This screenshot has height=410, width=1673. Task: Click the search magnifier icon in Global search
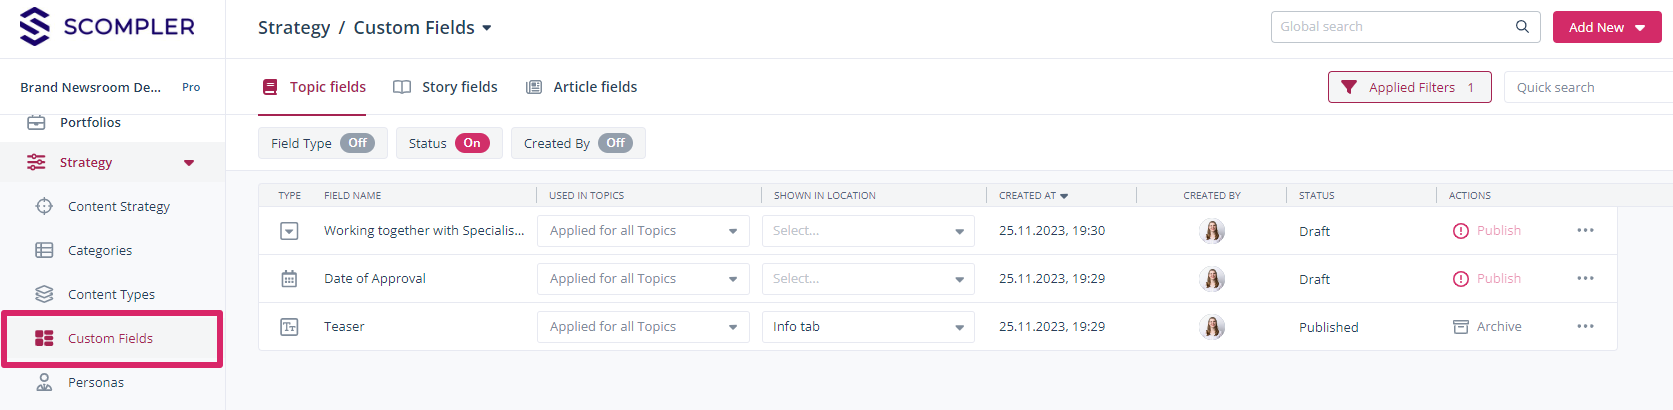tap(1522, 27)
